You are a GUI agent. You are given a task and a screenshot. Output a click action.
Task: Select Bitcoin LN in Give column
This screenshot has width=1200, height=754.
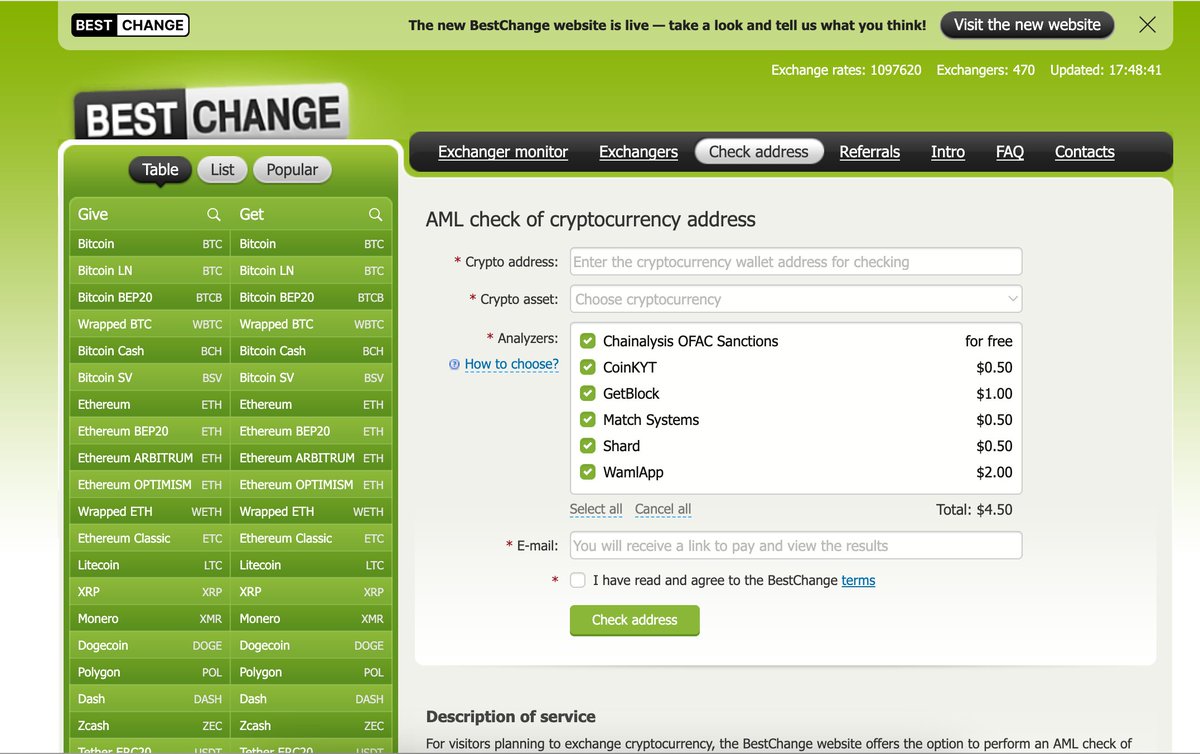tap(150, 271)
